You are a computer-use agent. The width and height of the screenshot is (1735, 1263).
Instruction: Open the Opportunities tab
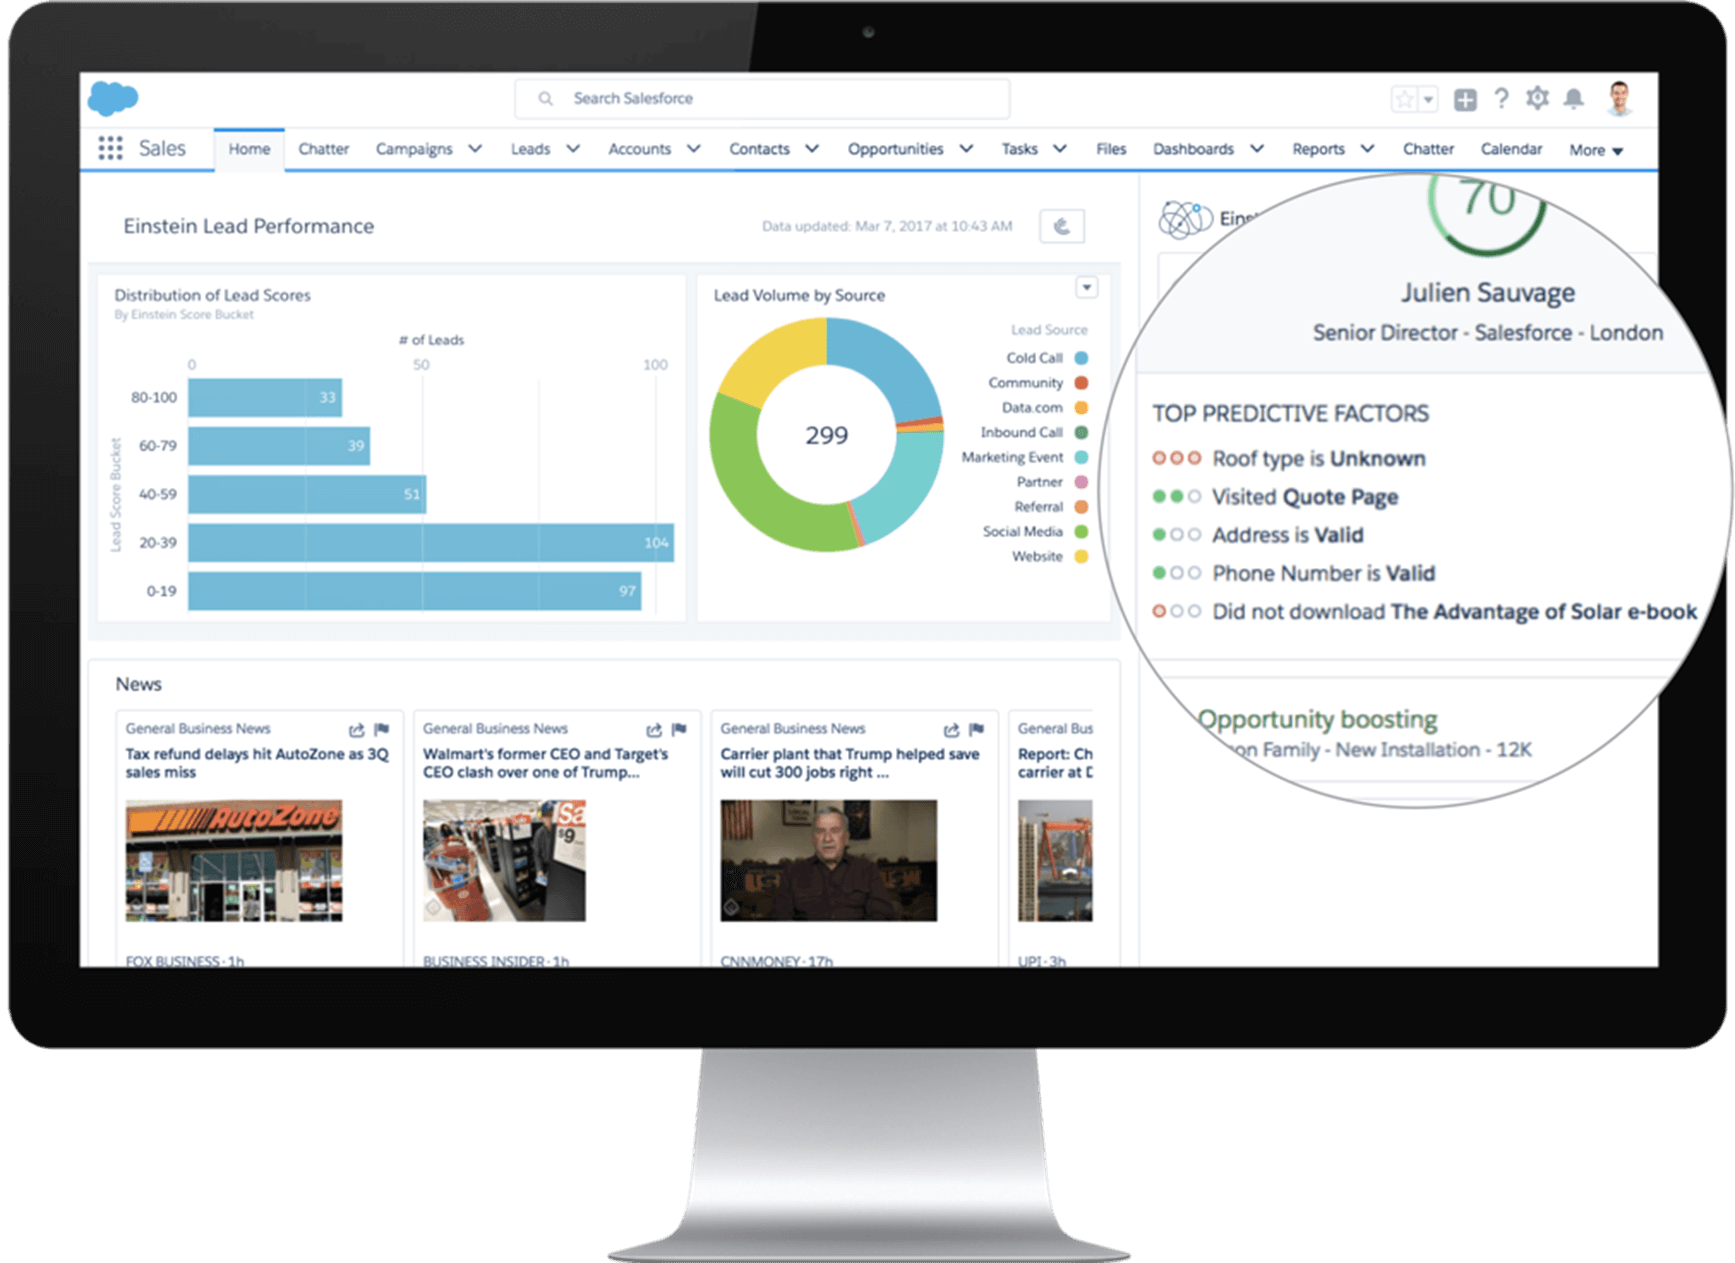(895, 149)
